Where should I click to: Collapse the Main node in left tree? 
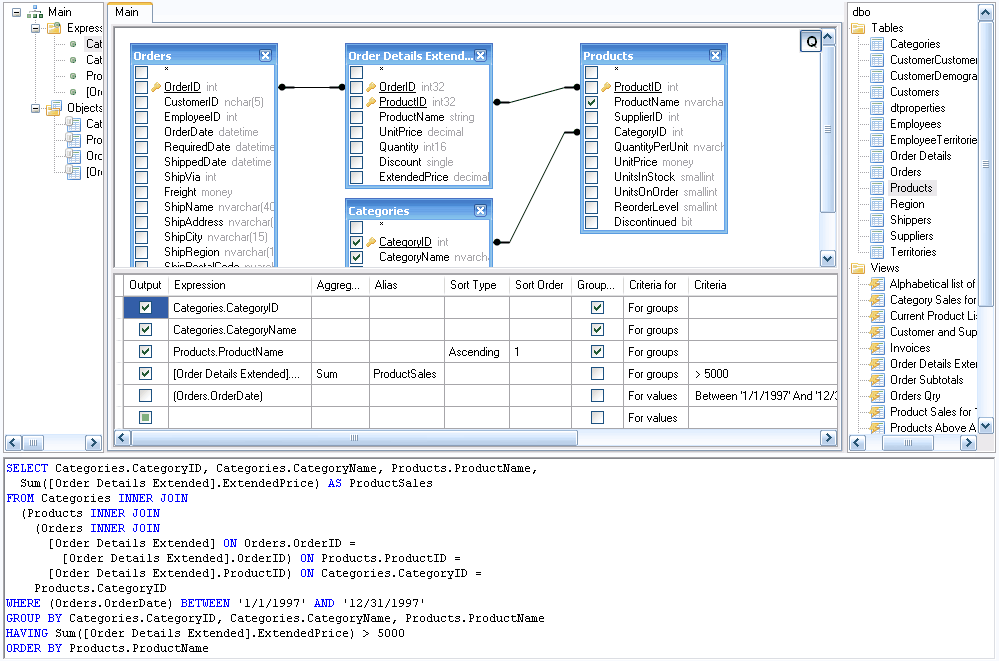coord(17,12)
